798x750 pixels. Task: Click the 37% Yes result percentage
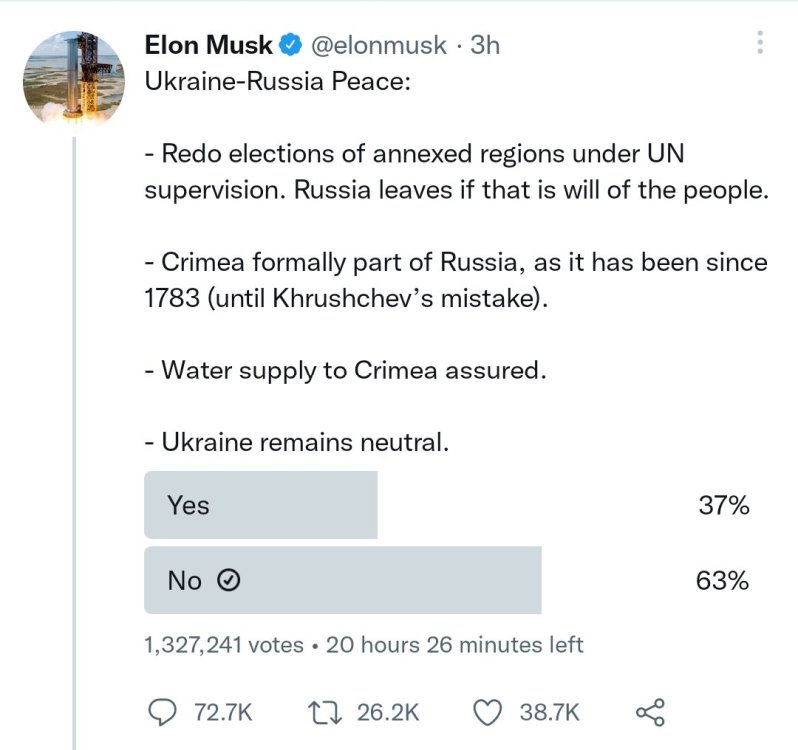click(724, 505)
